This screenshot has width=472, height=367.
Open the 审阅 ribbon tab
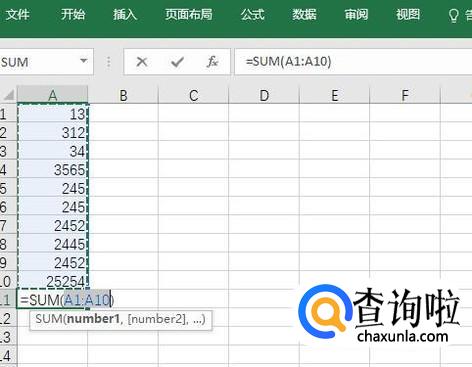(356, 15)
